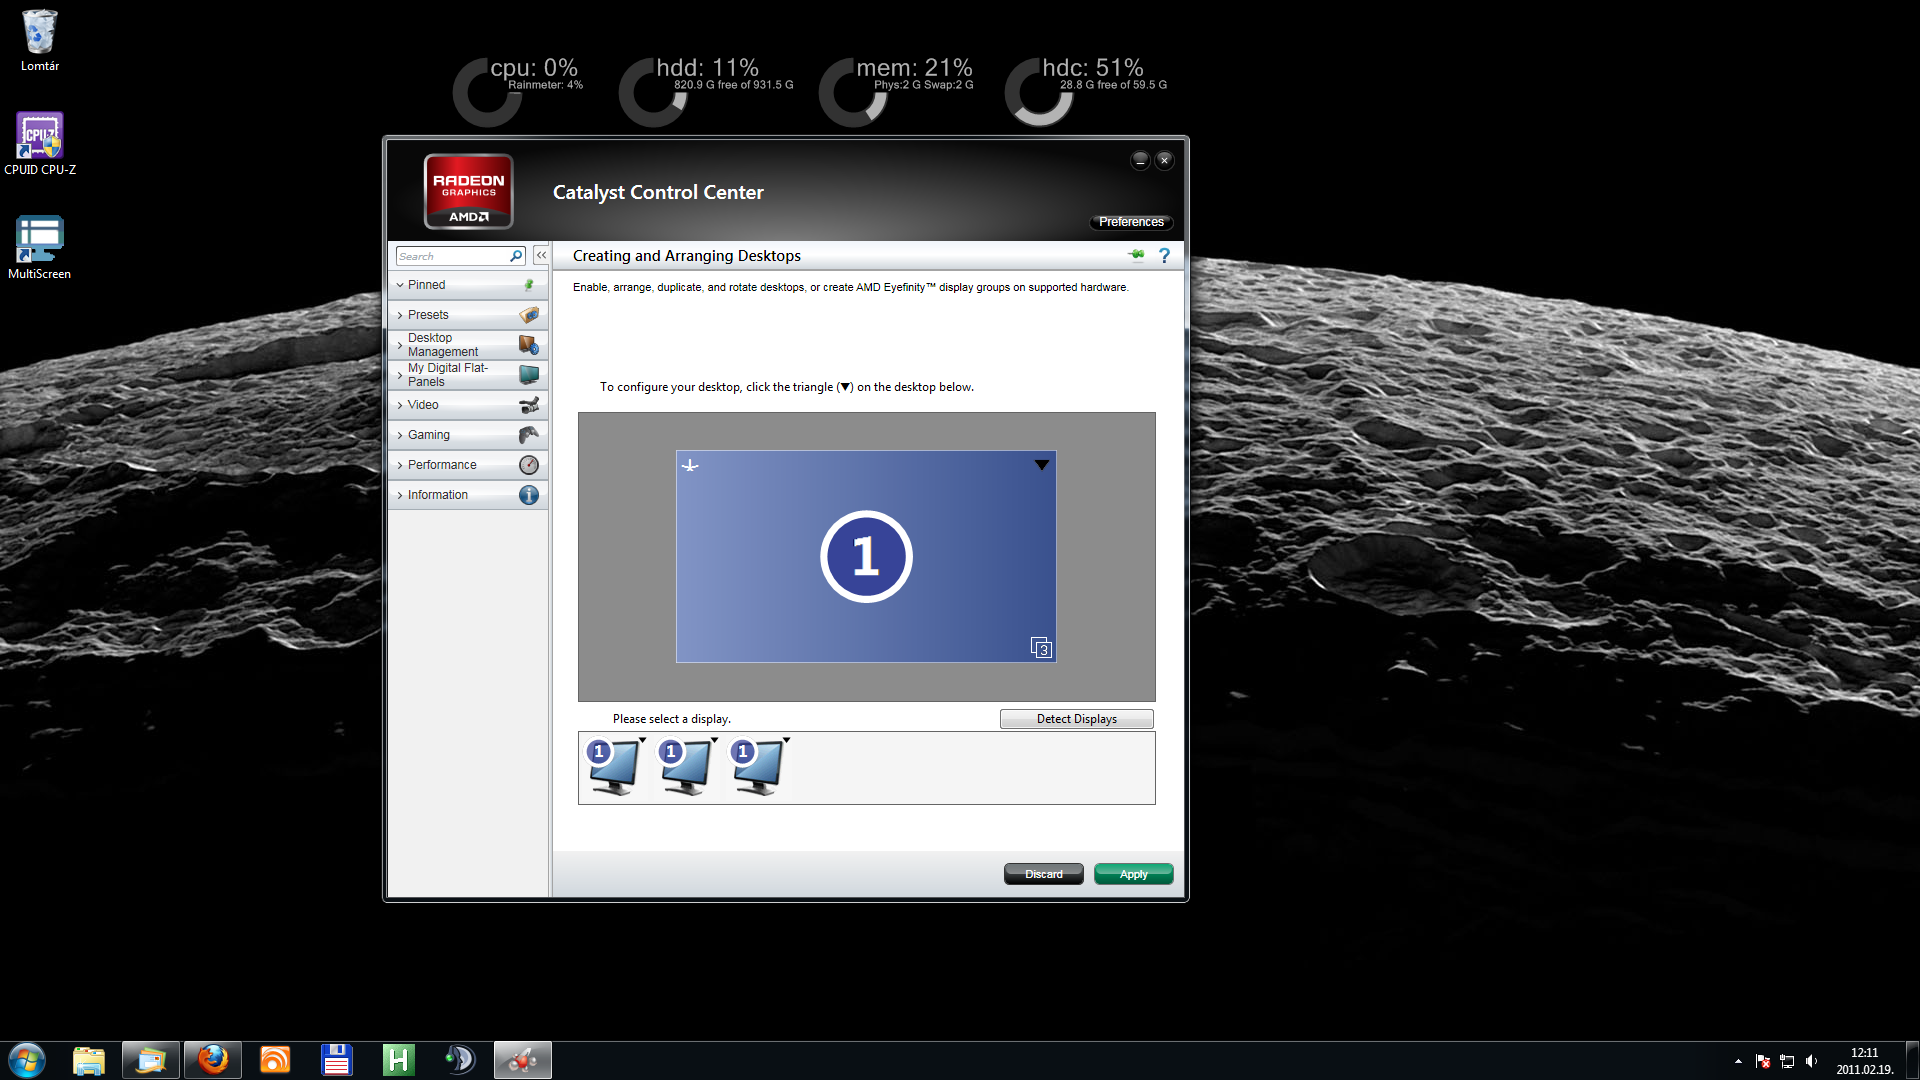The image size is (1920, 1080).
Task: Pin this page with green pushpin icon
Action: tap(1136, 255)
